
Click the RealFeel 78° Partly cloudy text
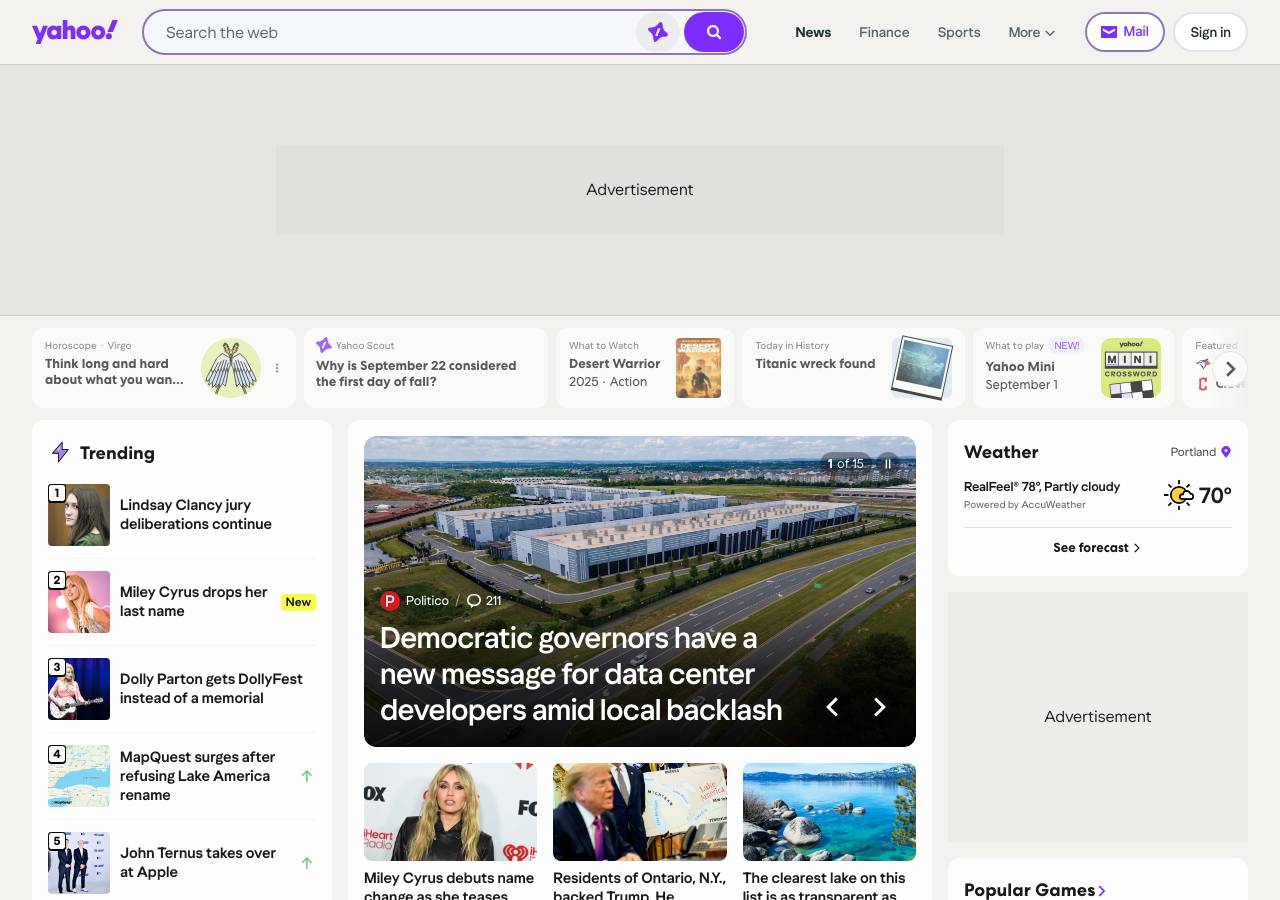(x=1042, y=487)
